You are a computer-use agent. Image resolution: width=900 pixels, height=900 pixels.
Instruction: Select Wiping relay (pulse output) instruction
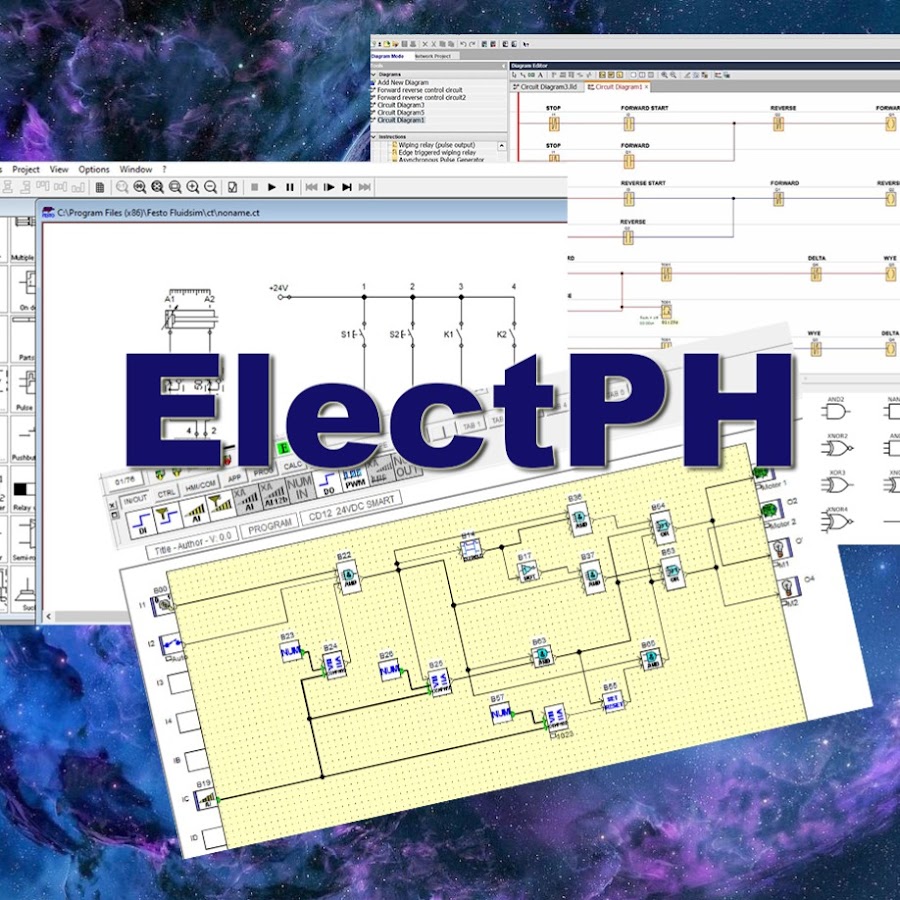tap(436, 145)
